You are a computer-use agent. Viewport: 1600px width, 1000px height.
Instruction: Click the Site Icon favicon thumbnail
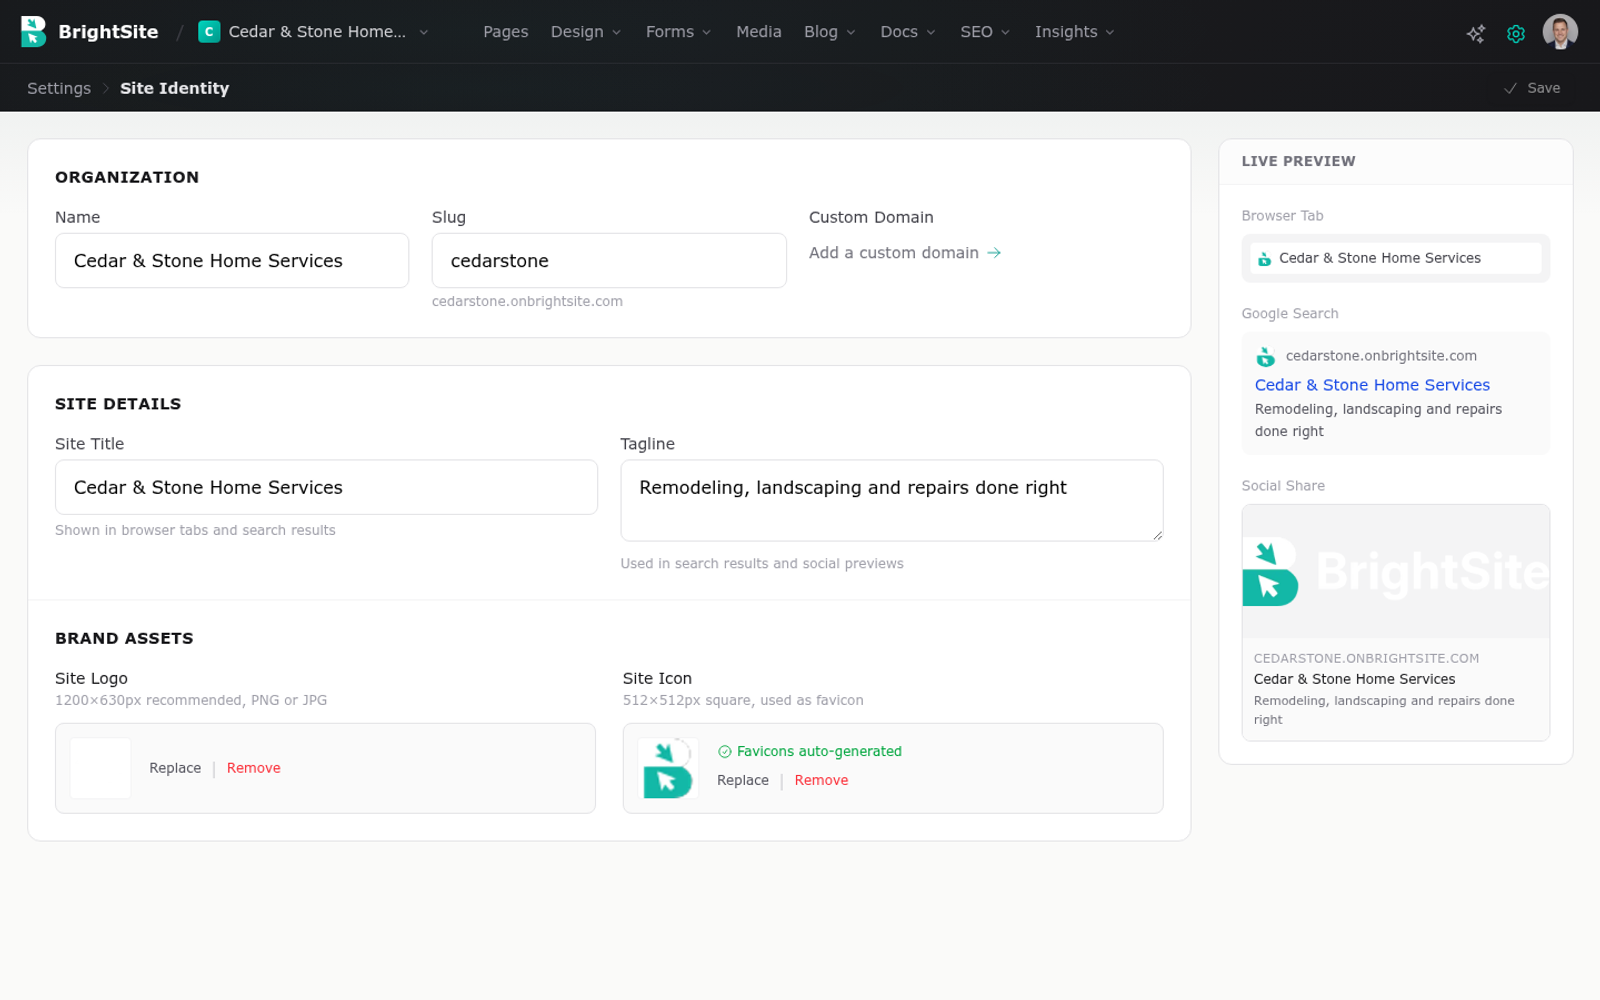668,768
